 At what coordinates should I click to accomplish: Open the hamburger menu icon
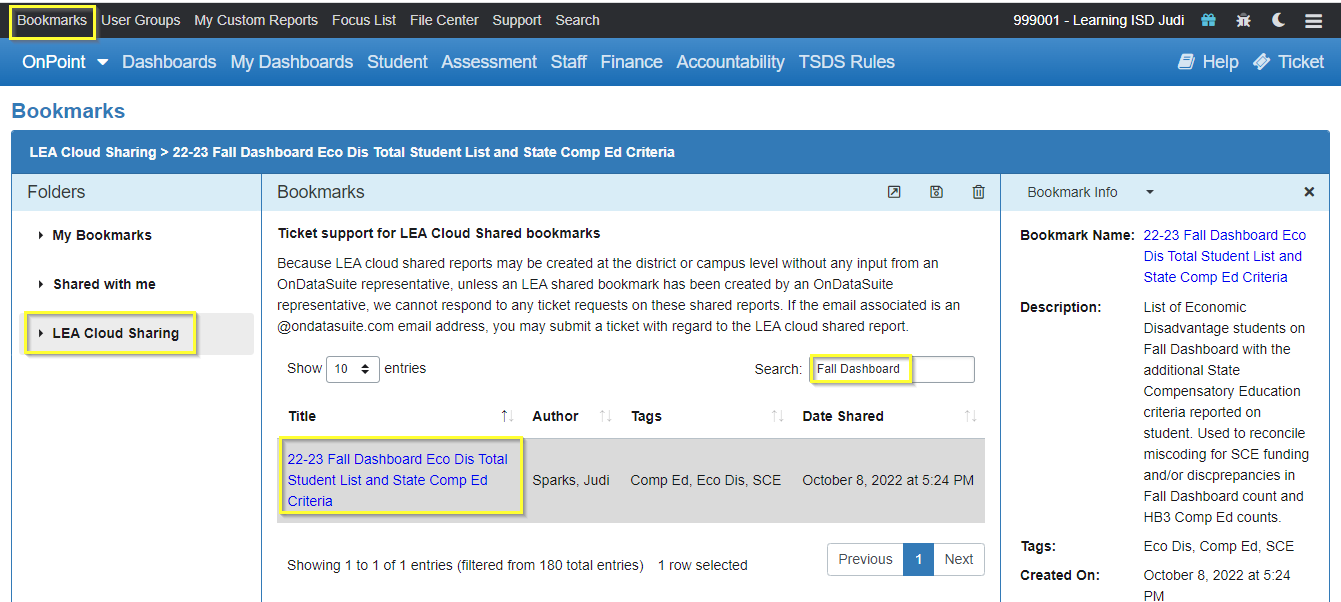point(1313,19)
